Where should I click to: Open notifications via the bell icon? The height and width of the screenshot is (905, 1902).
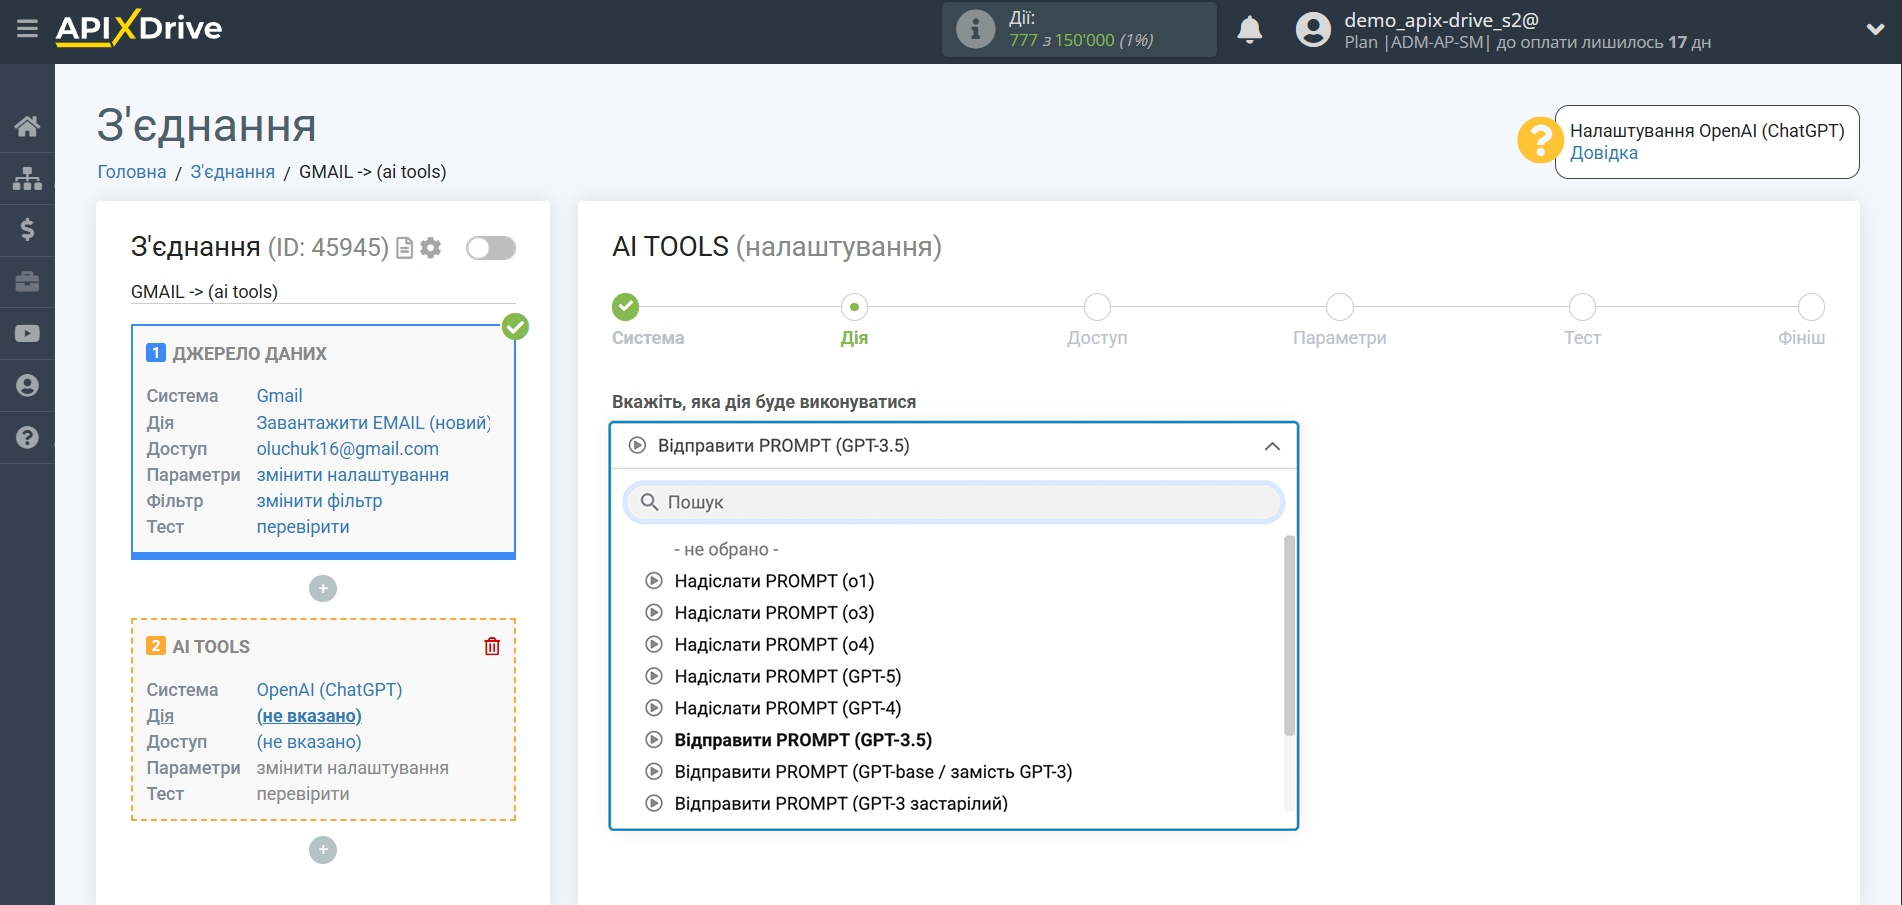coord(1248,30)
